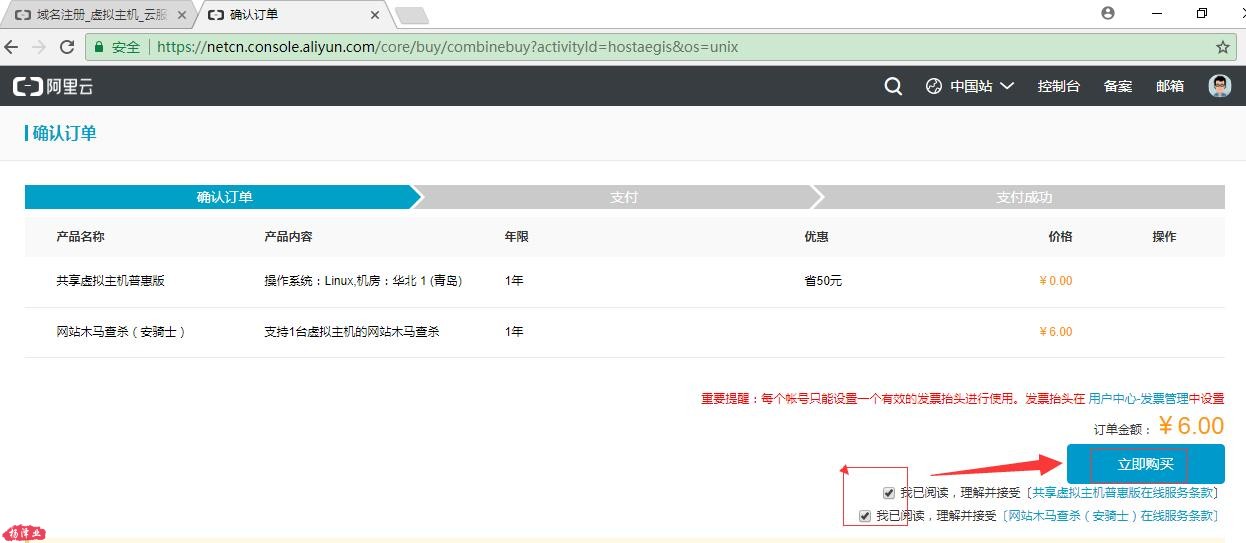Click the 产品名称 column header
Screen dimensions: 1246x543
pyautogui.click(x=80, y=237)
